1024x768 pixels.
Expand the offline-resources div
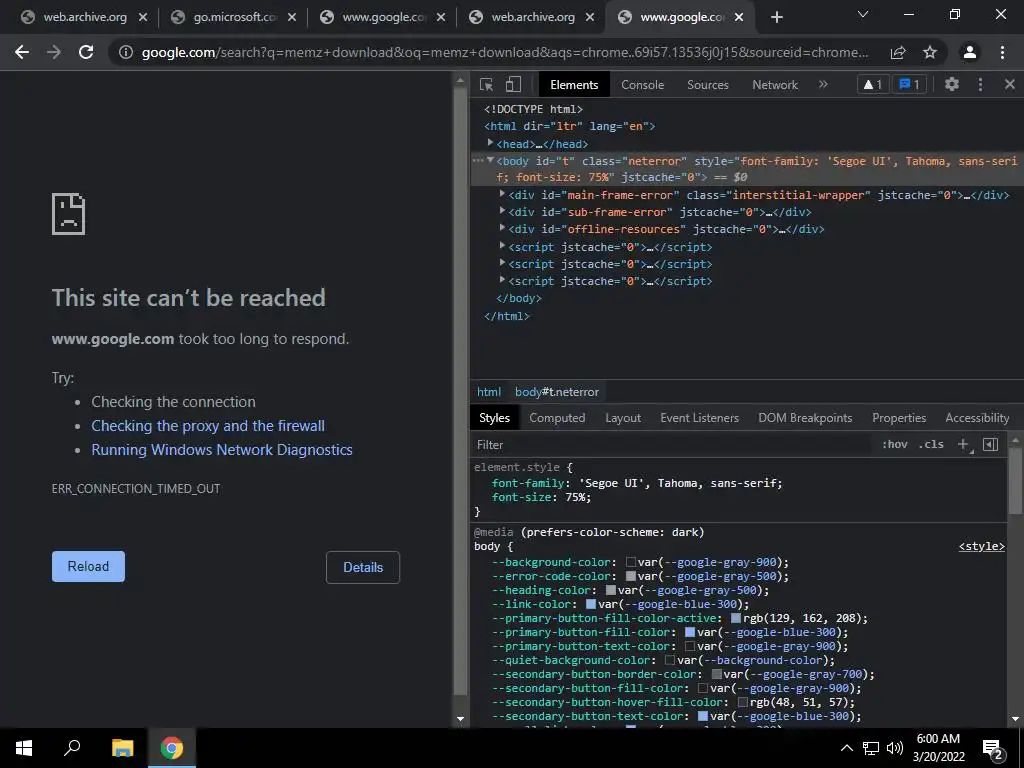502,228
